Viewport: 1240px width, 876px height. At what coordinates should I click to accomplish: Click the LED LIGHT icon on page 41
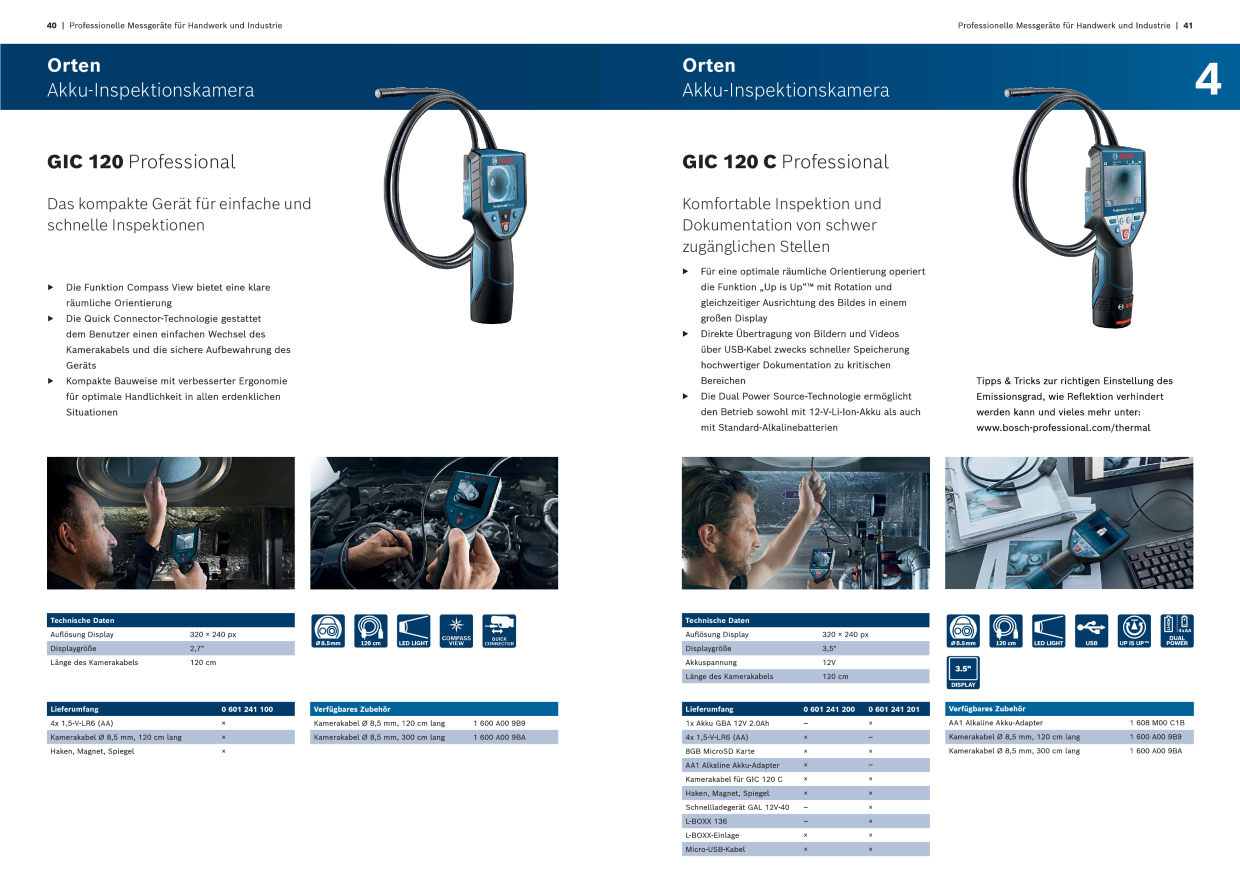click(1049, 631)
